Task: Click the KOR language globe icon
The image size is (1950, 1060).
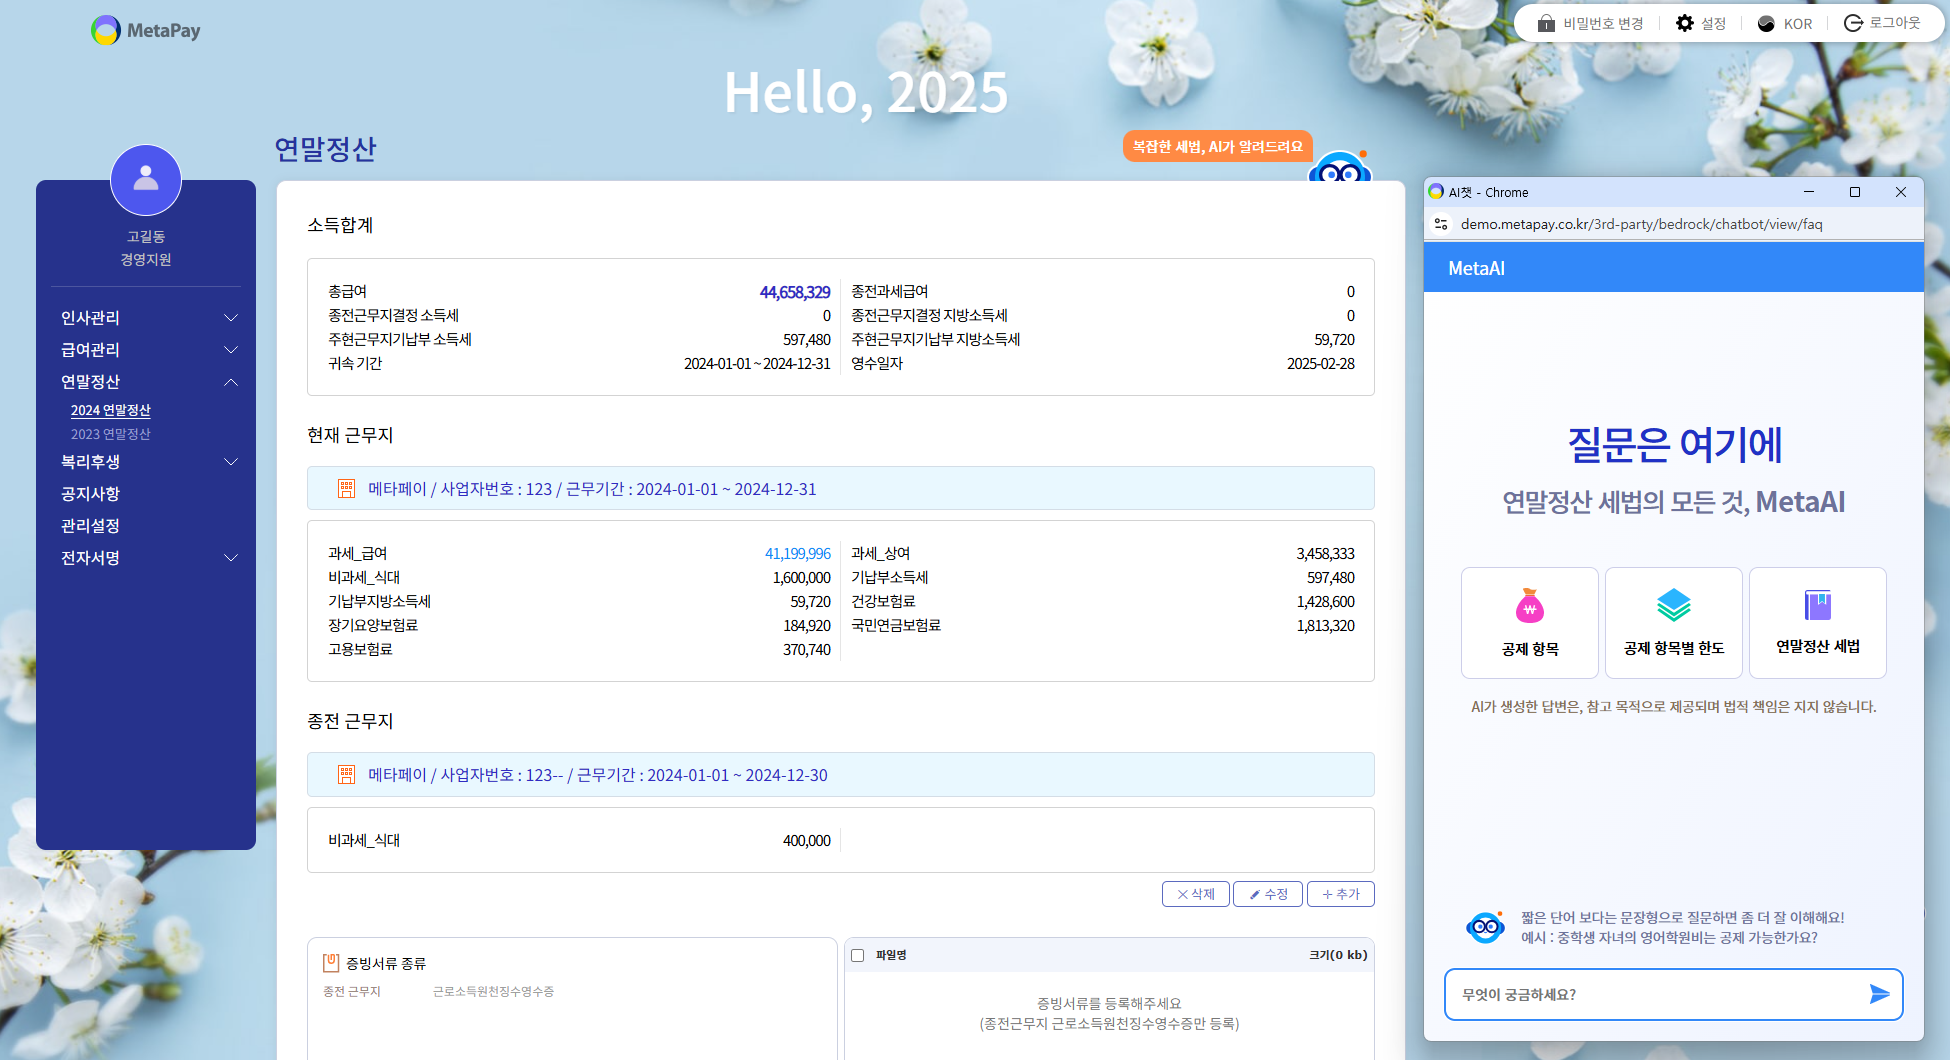Action: click(x=1766, y=23)
